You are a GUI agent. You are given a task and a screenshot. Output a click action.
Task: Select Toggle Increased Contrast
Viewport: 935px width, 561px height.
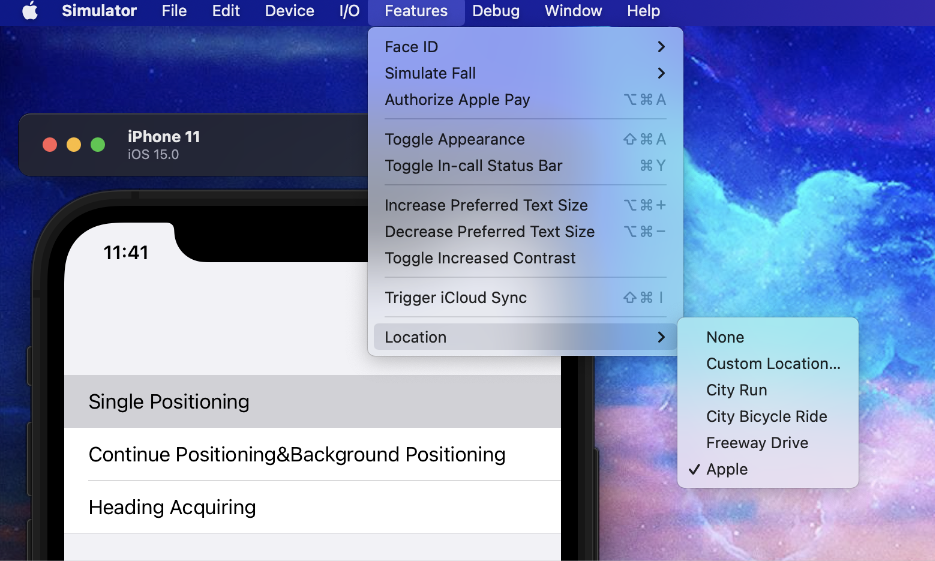coord(525,258)
